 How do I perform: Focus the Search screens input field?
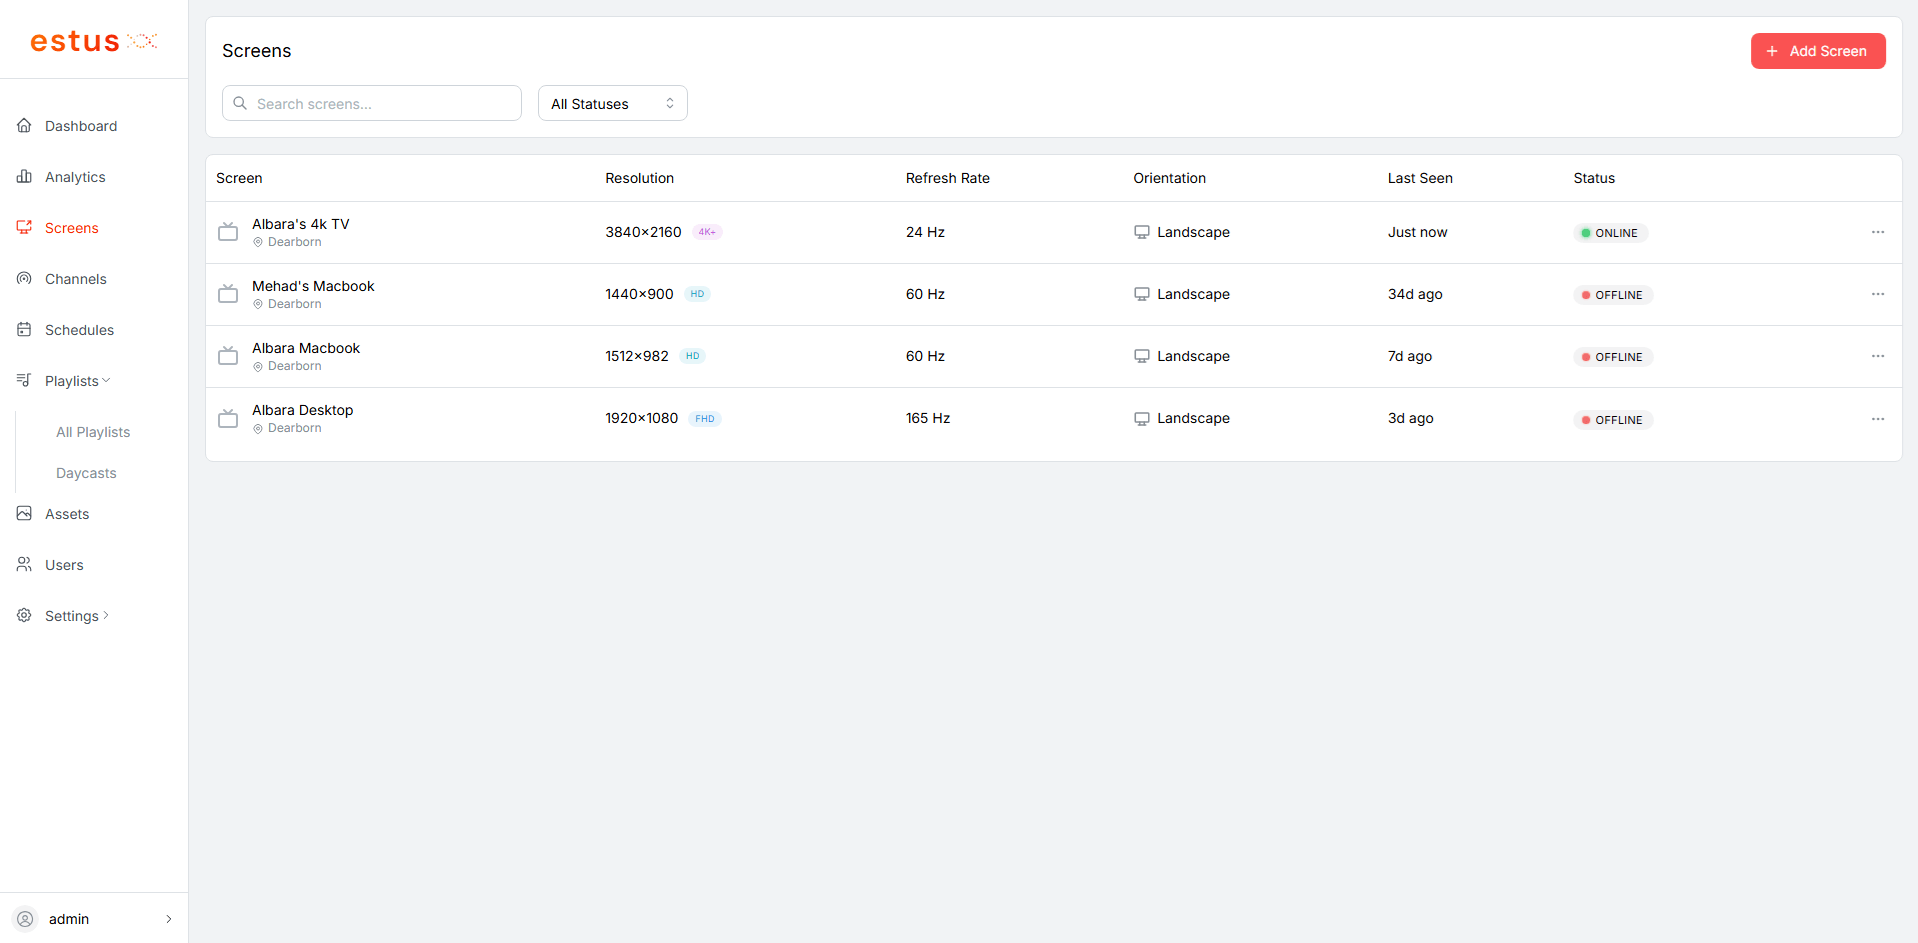point(372,103)
